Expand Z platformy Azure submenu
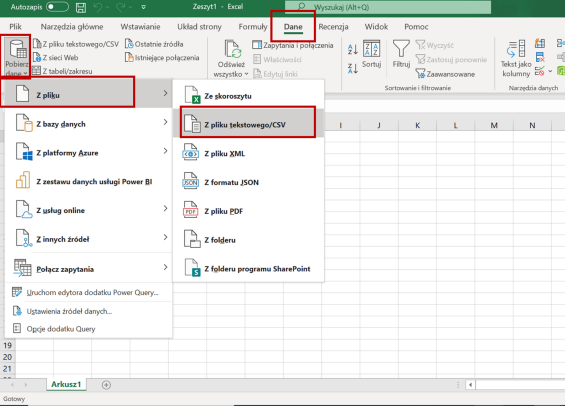 [x=88, y=152]
